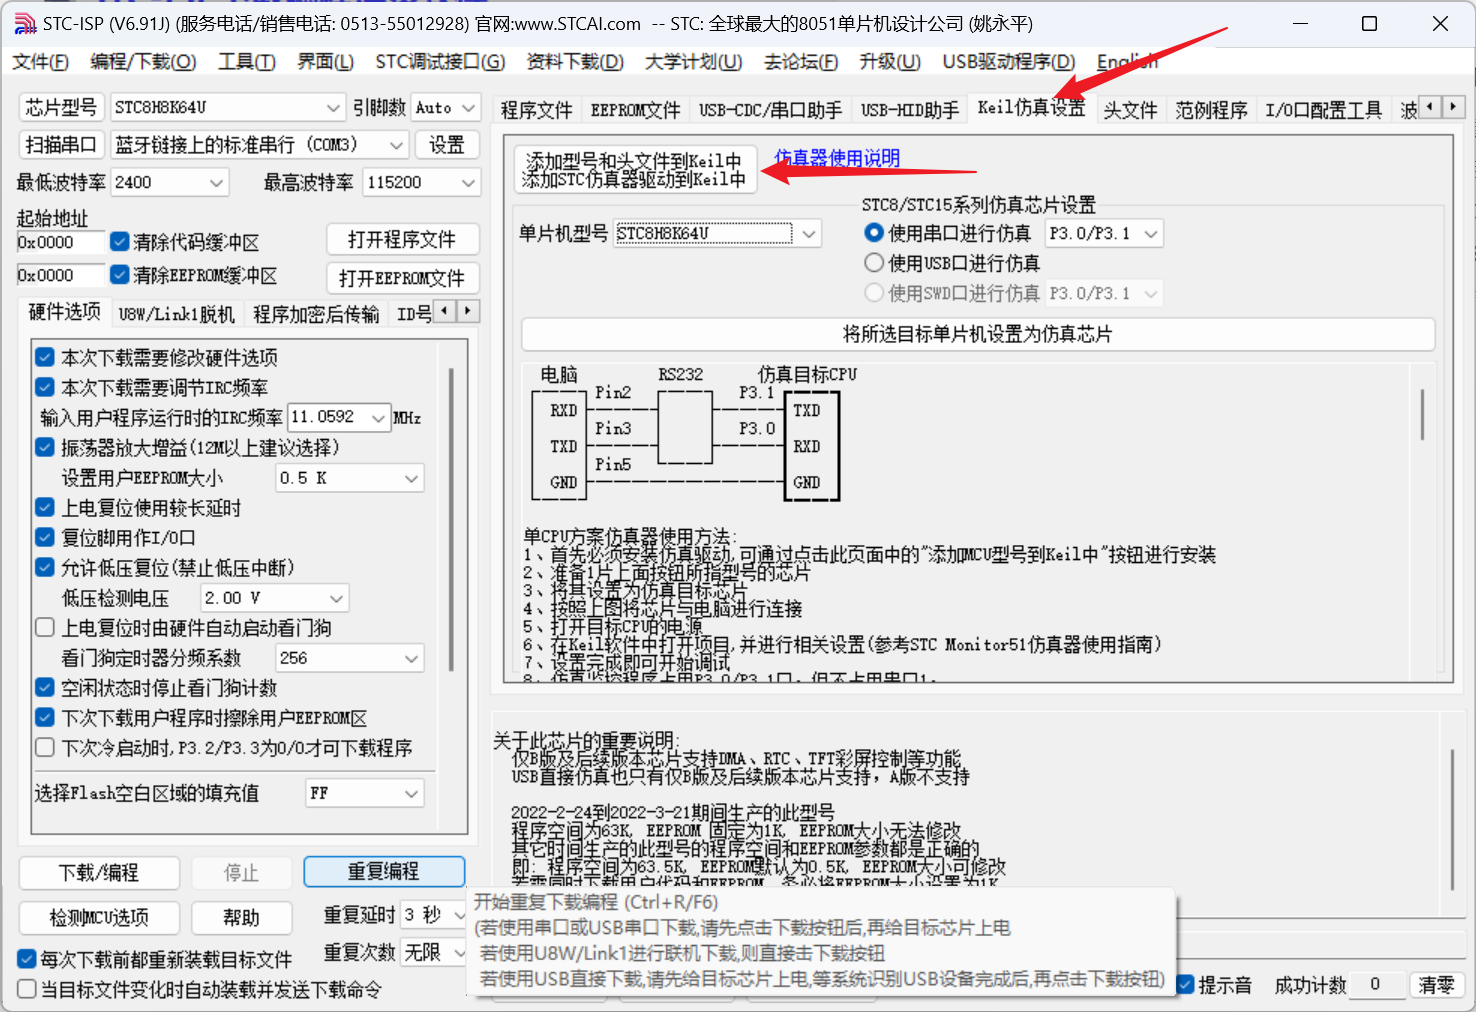
Task: Open Flash填充值 FF dropdown
Action: coord(365,793)
